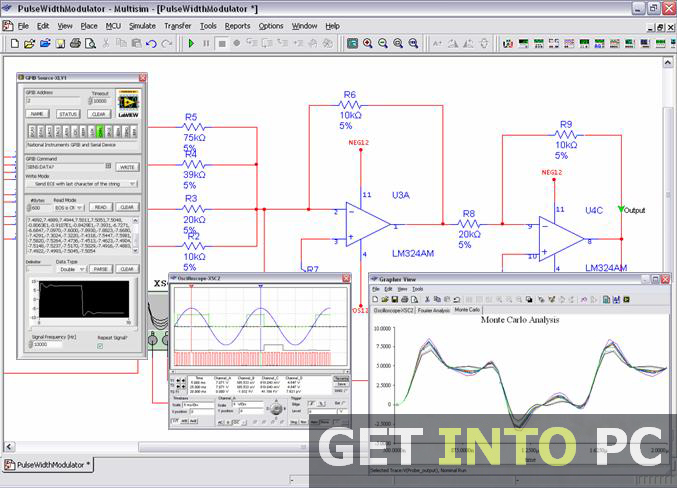This screenshot has width=677, height=488.
Task: Create a new design file in main toolbar
Action: click(15, 43)
